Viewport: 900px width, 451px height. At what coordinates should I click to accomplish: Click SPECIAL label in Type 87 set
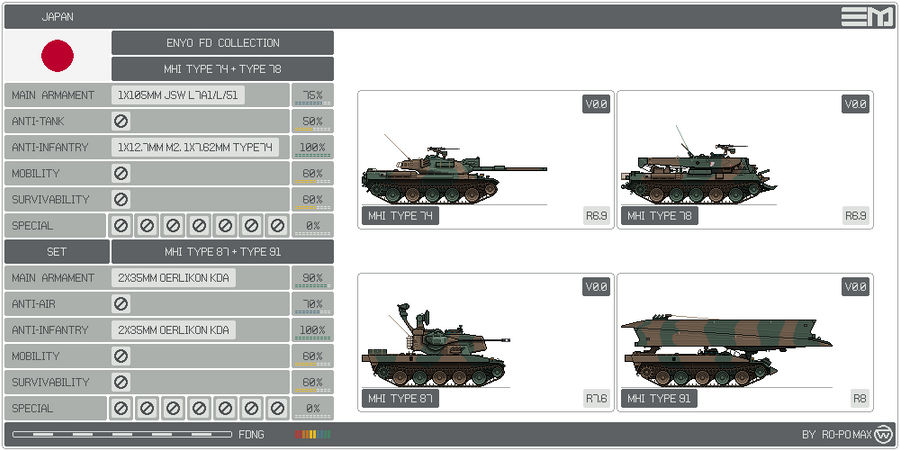pos(32,408)
